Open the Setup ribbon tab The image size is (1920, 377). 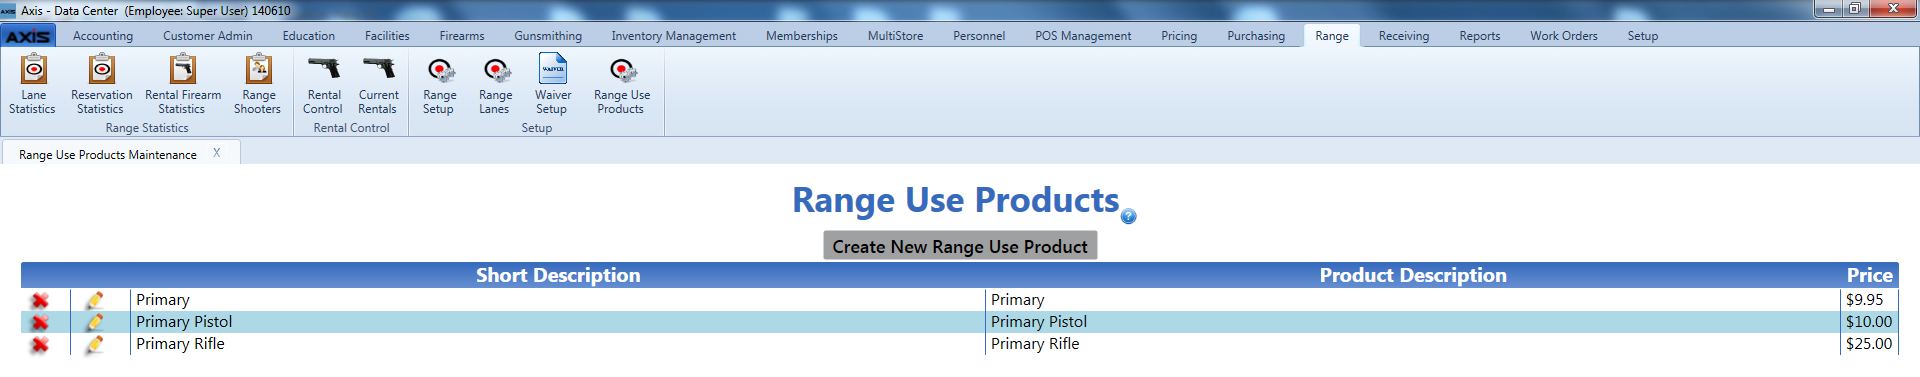[x=1643, y=36]
